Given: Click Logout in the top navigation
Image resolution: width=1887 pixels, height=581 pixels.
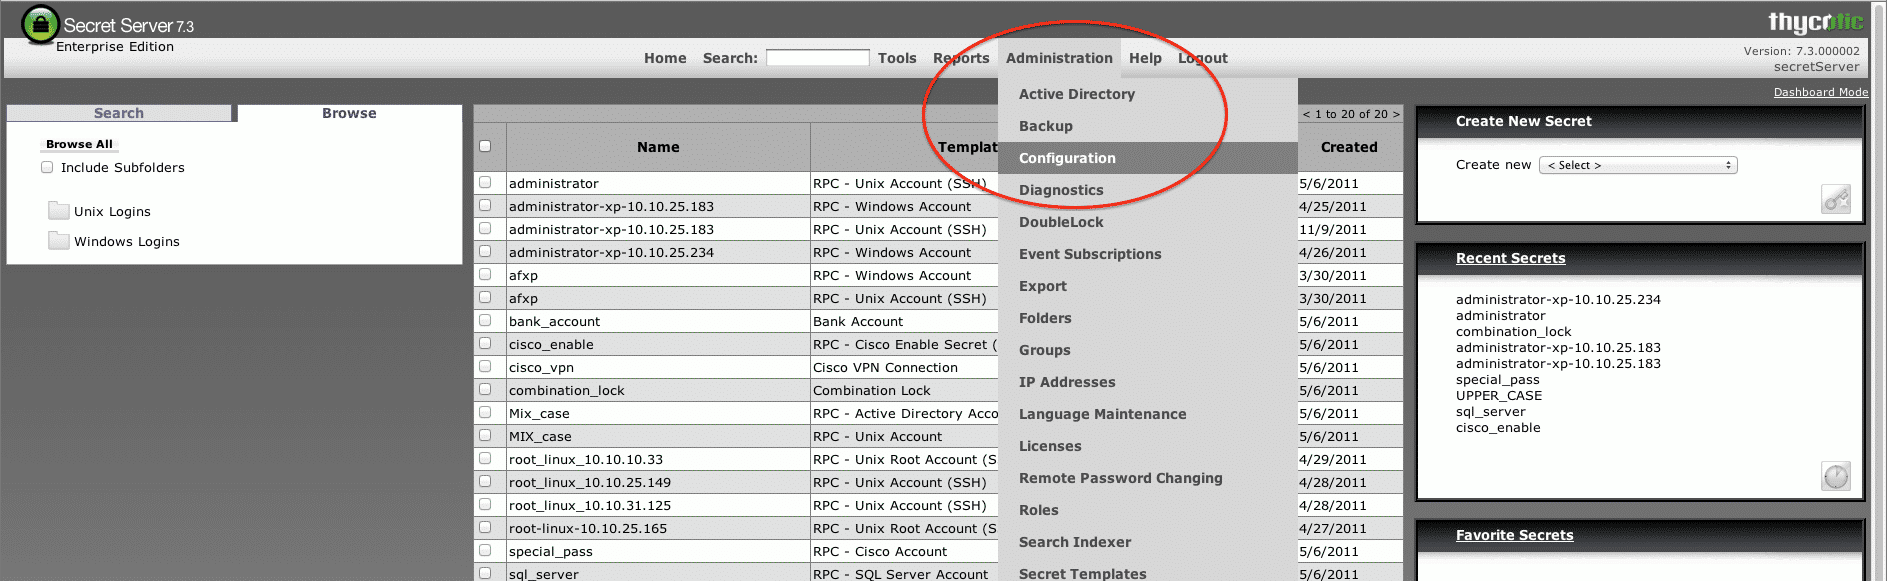Looking at the screenshot, I should [x=1202, y=58].
